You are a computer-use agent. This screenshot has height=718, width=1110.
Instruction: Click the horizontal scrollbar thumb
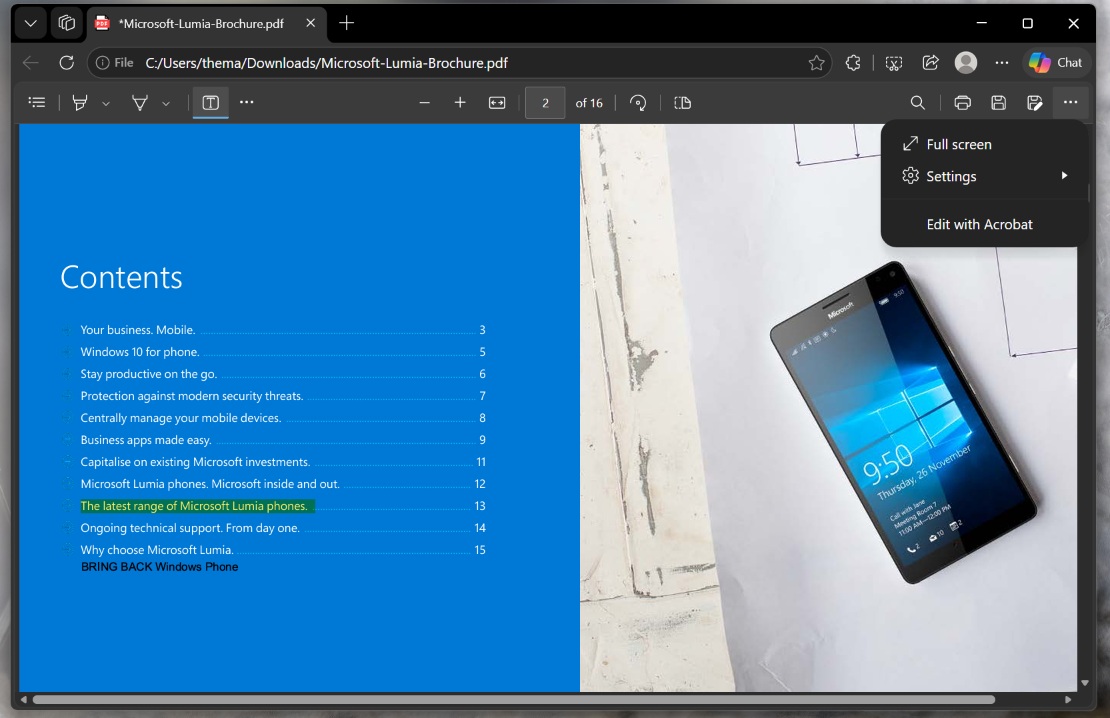coord(513,700)
